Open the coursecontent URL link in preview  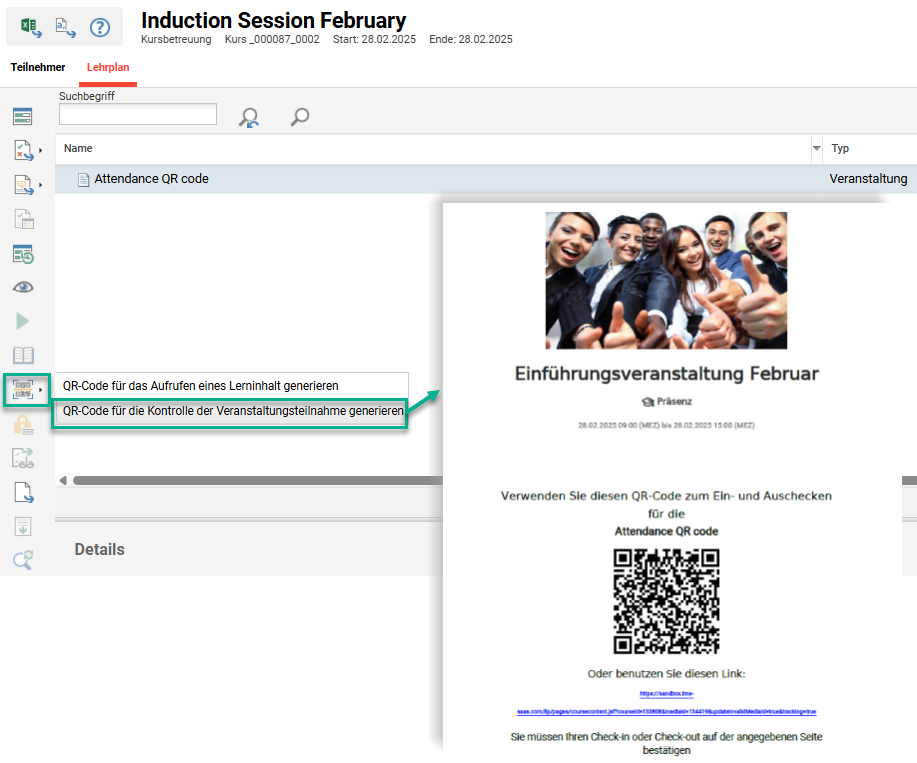[x=666, y=712]
